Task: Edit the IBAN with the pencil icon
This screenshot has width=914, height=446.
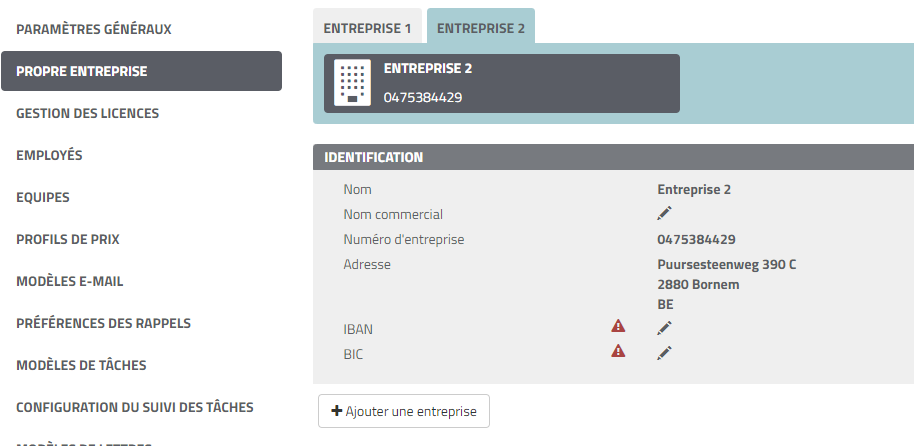Action: pyautogui.click(x=664, y=328)
